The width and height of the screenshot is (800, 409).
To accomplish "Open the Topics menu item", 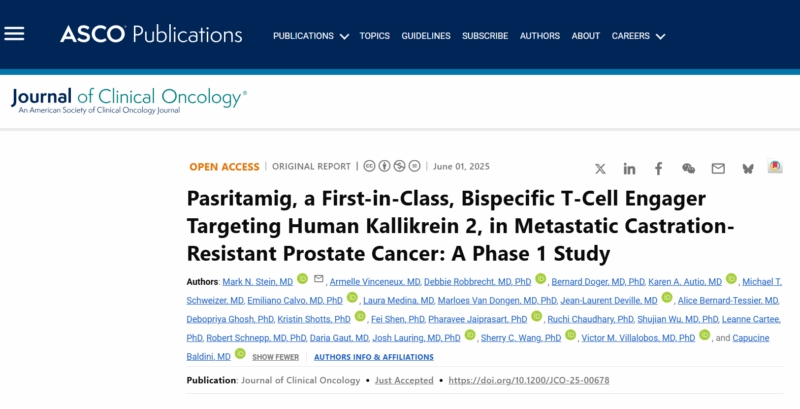I will pyautogui.click(x=374, y=36).
